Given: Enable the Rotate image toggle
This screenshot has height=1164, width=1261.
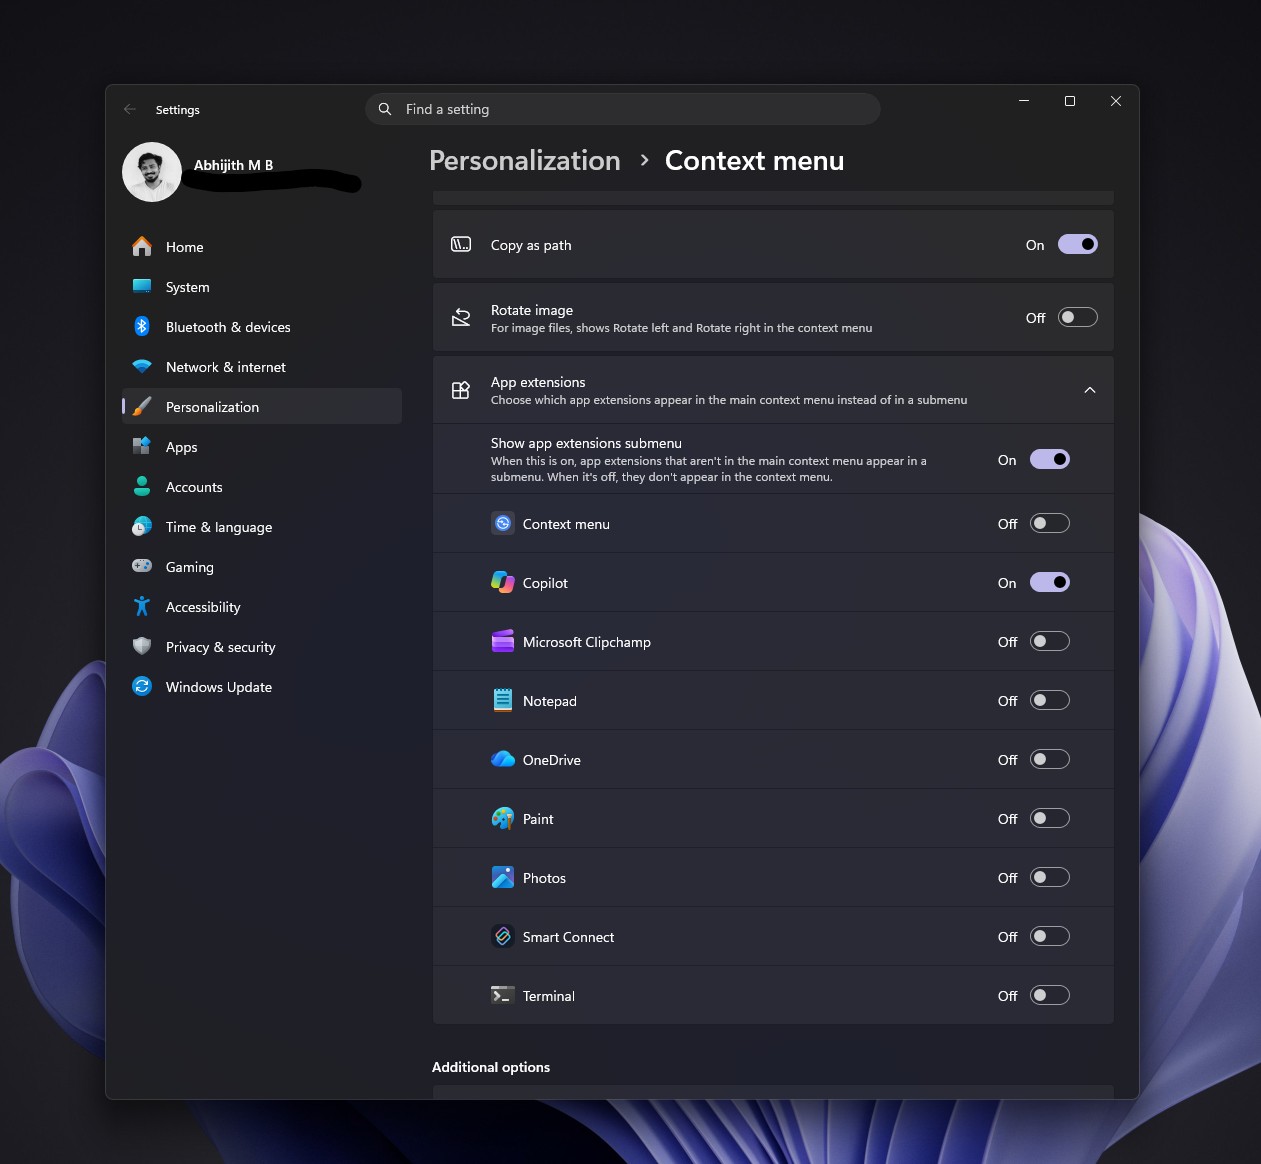Looking at the screenshot, I should point(1078,317).
